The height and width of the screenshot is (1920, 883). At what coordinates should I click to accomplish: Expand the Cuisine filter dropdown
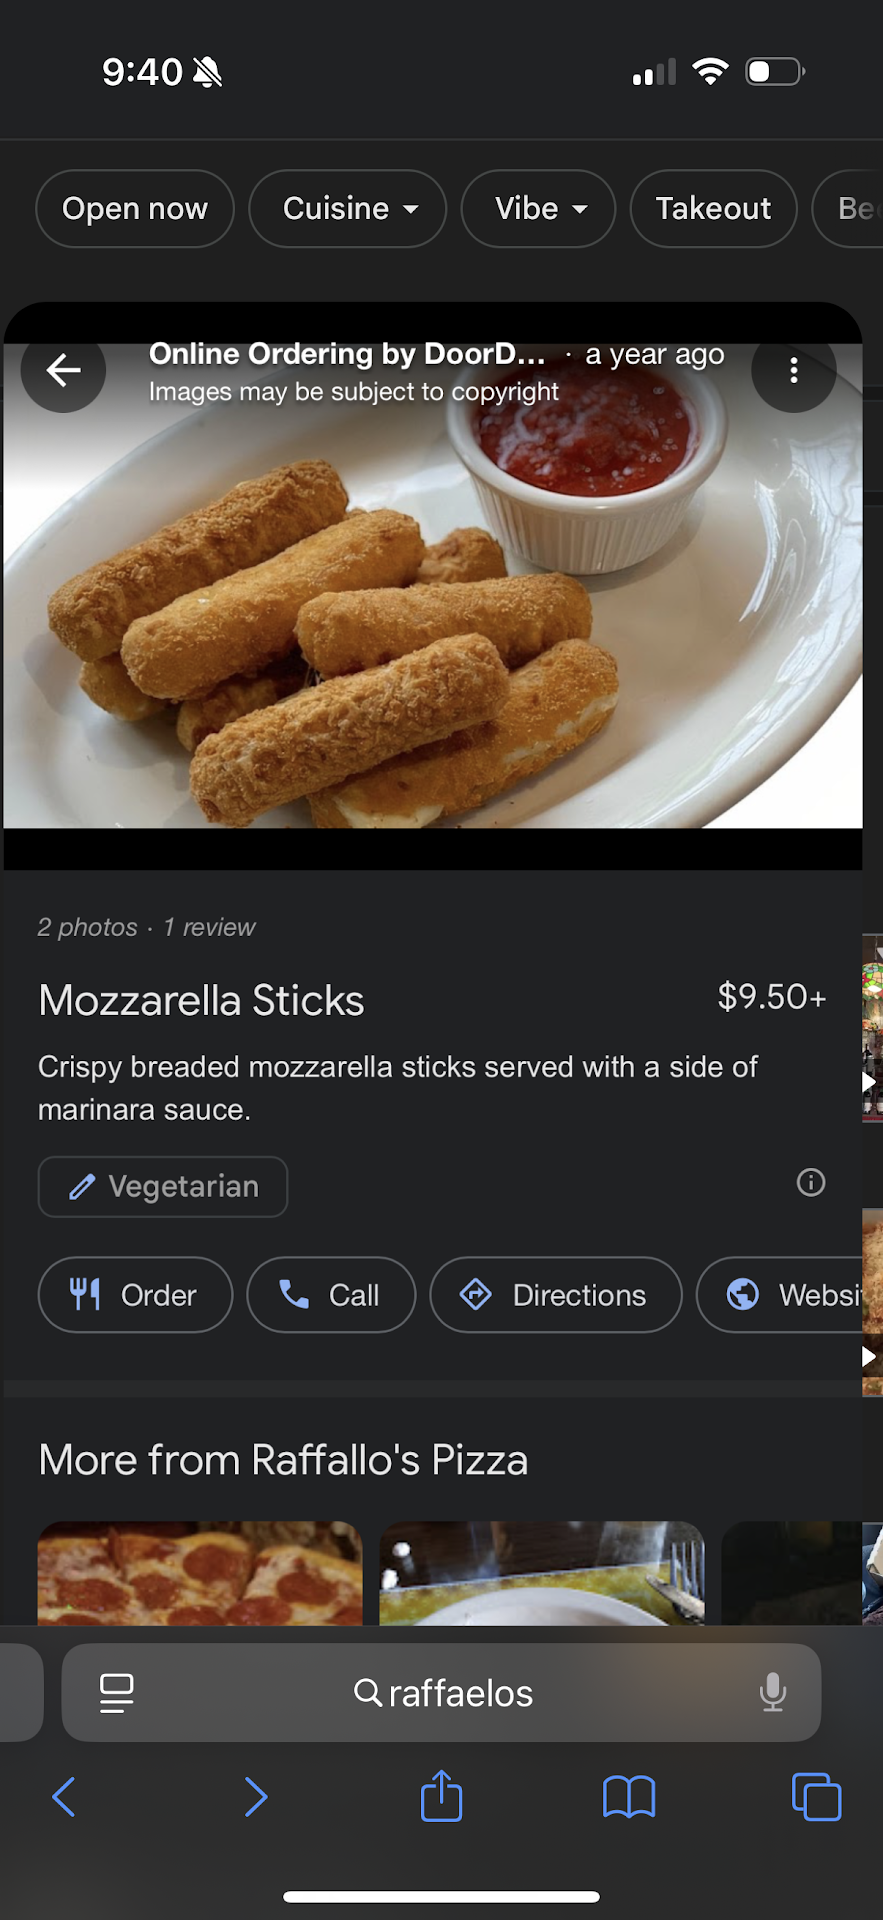[347, 209]
